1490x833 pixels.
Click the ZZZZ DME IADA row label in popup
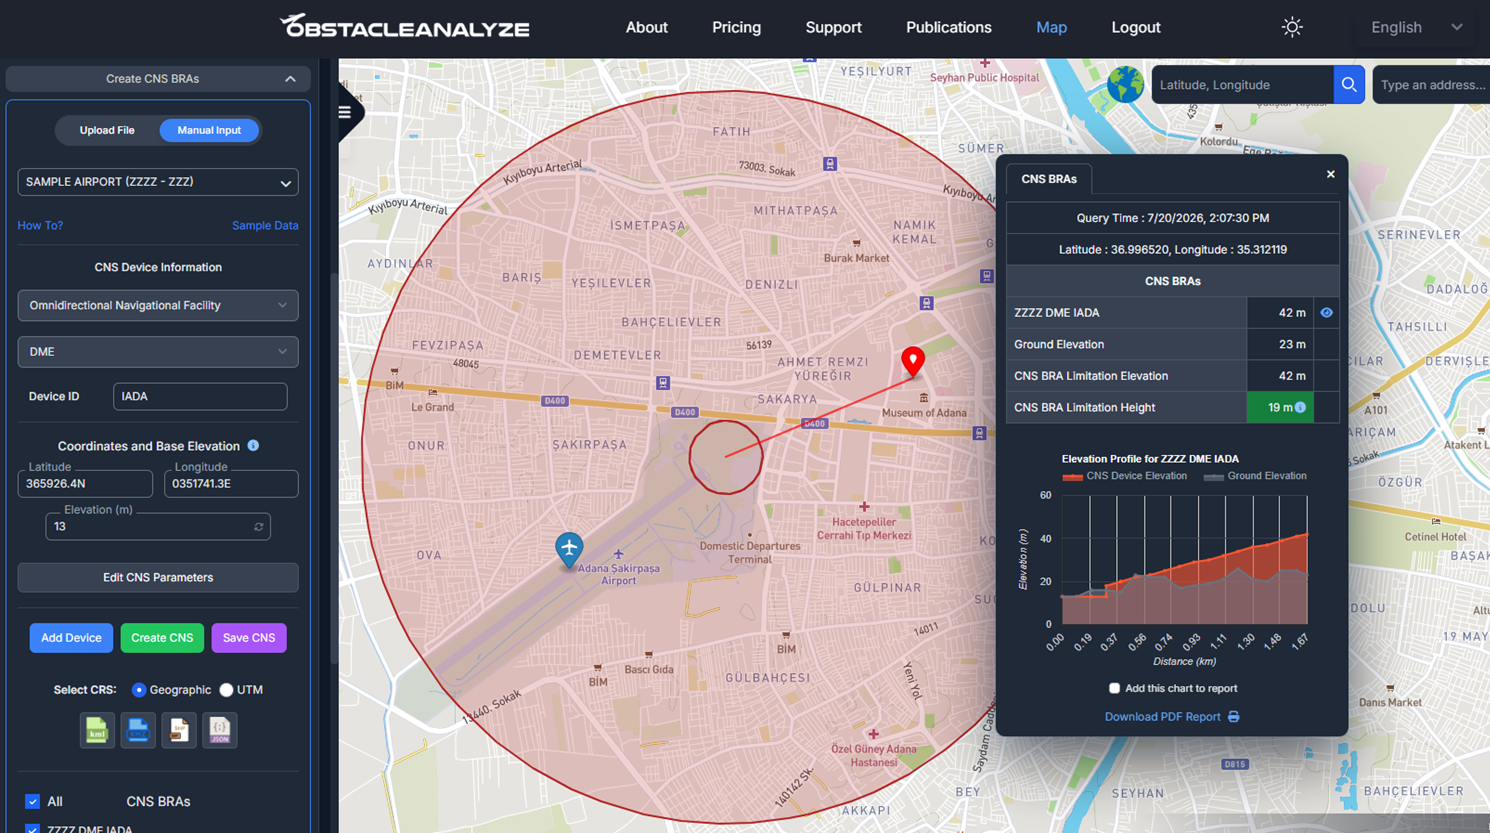pyautogui.click(x=1056, y=313)
